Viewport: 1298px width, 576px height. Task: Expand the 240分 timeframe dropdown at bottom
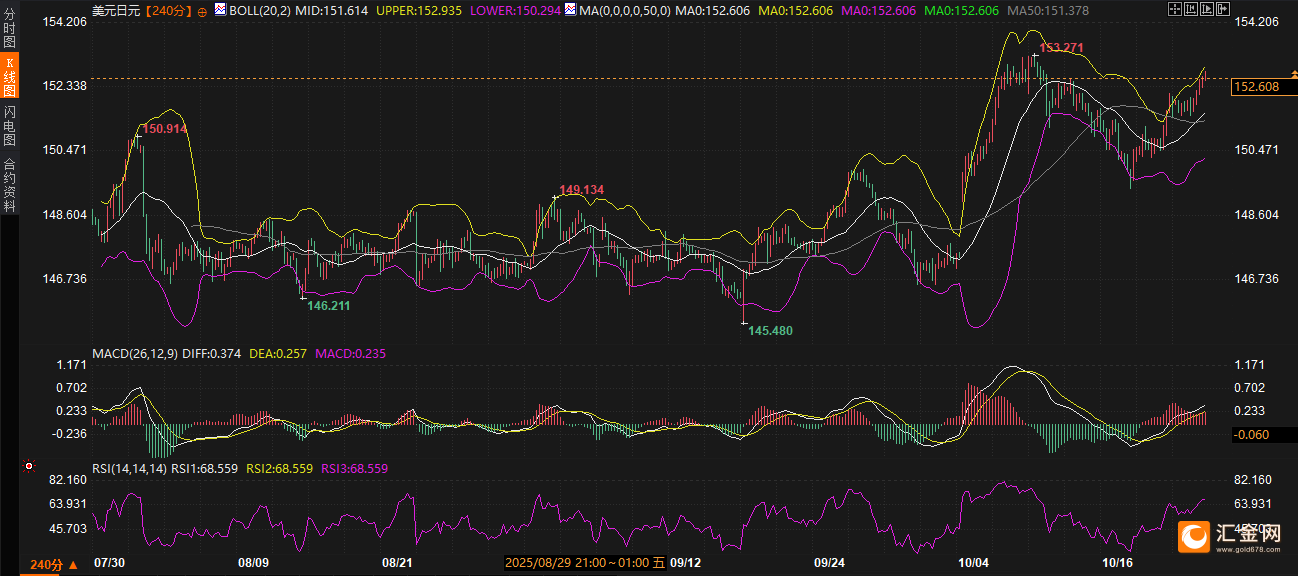point(54,565)
